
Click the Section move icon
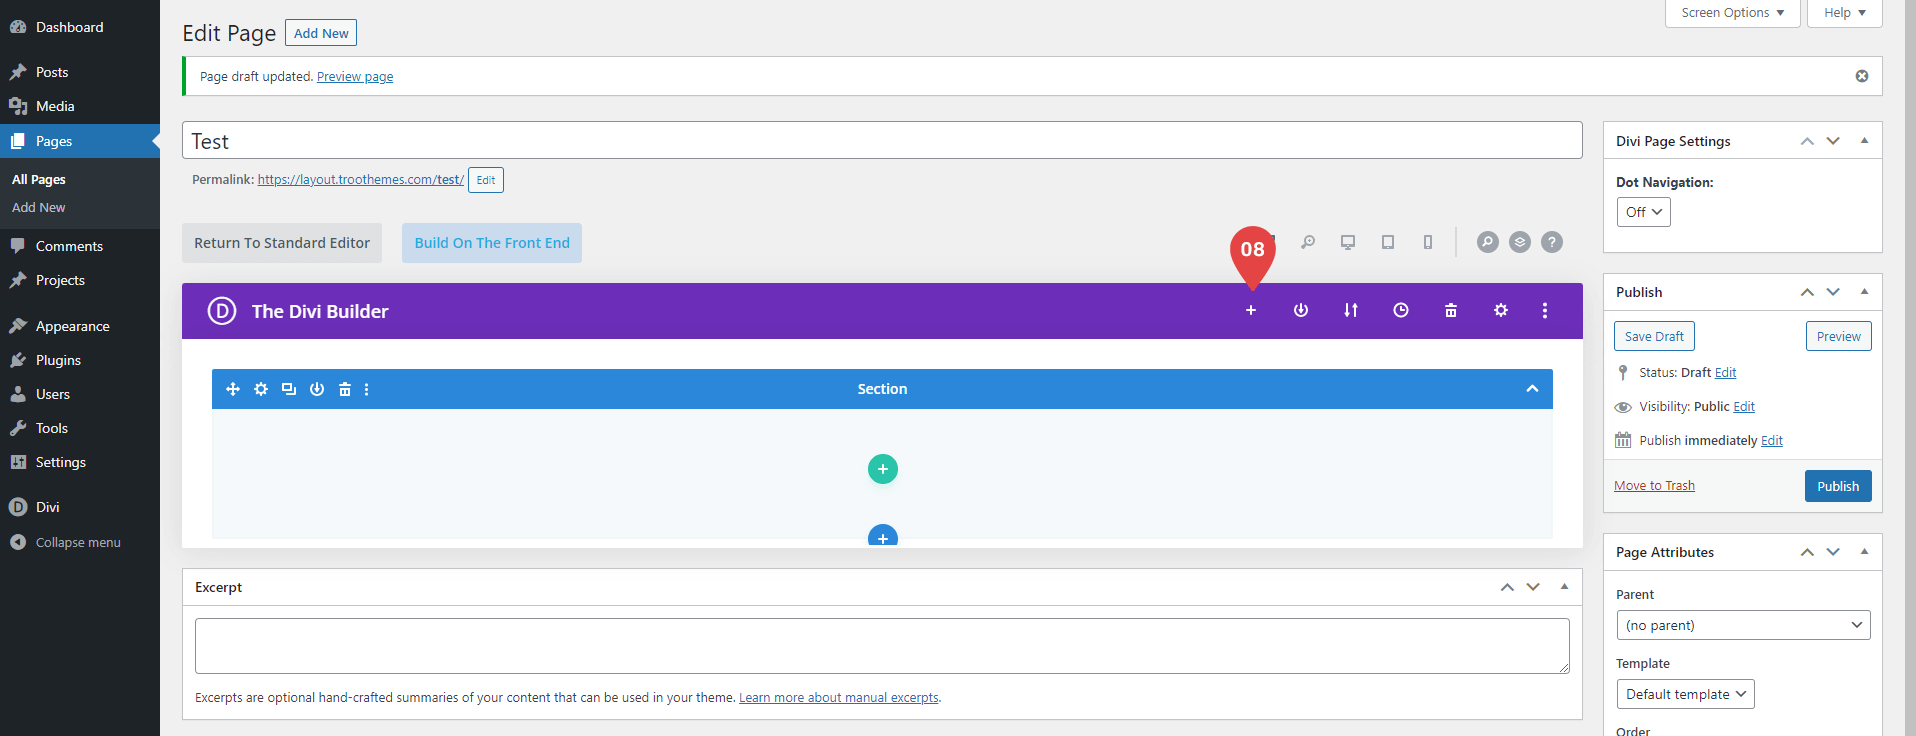coord(233,389)
